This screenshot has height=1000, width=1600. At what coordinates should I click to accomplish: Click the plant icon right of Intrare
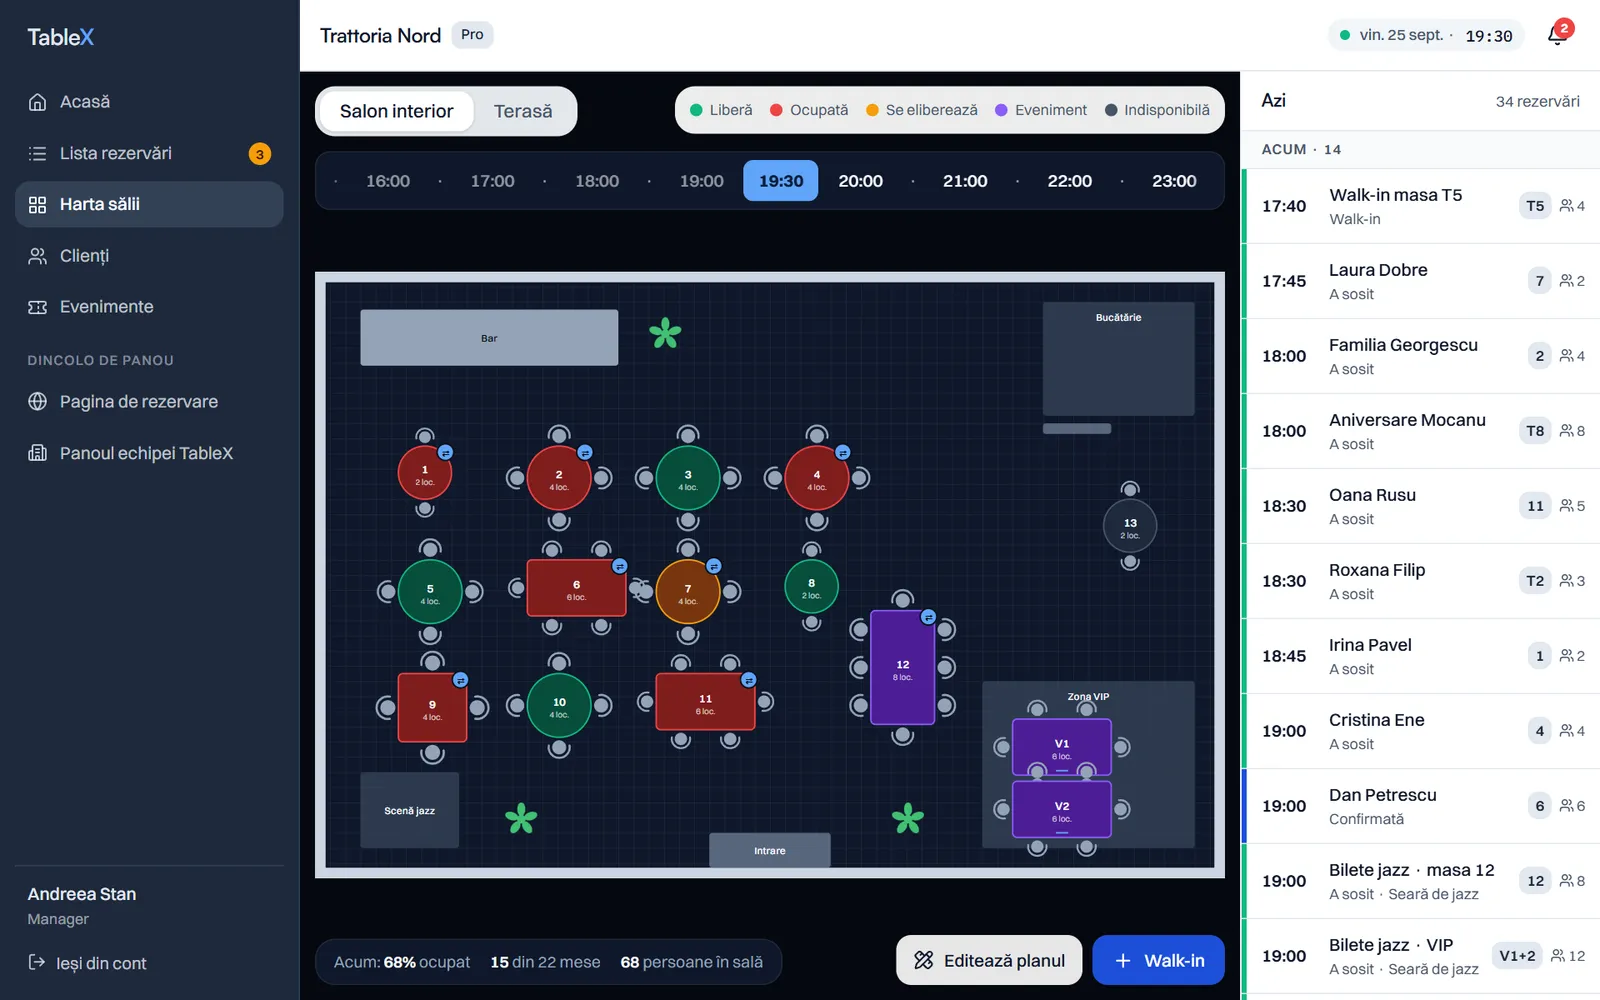click(908, 819)
